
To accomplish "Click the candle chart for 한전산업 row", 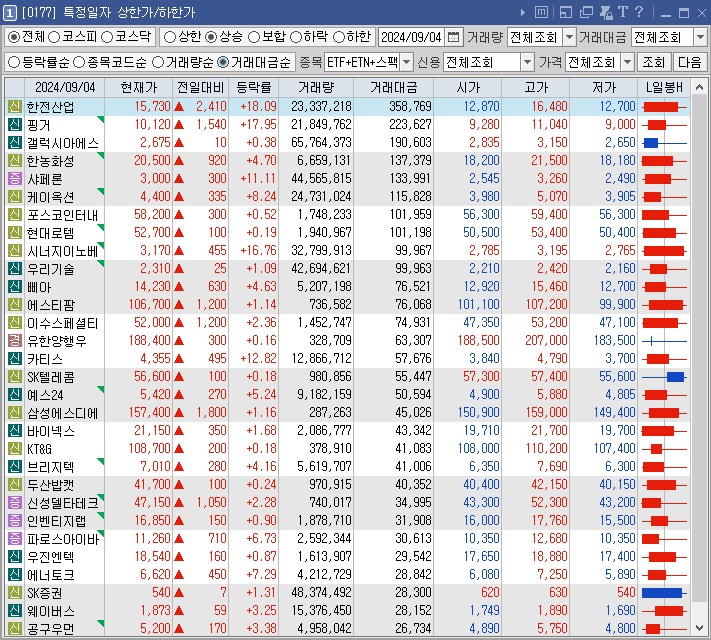I will [664, 107].
